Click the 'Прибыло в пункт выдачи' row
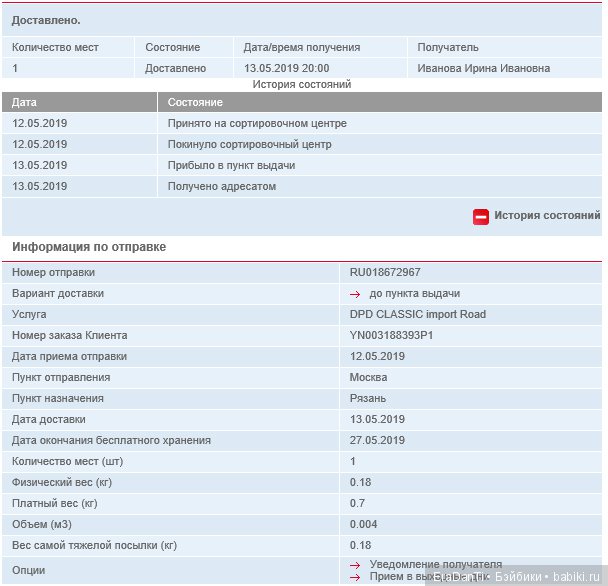The image size is (608, 586). (231, 166)
